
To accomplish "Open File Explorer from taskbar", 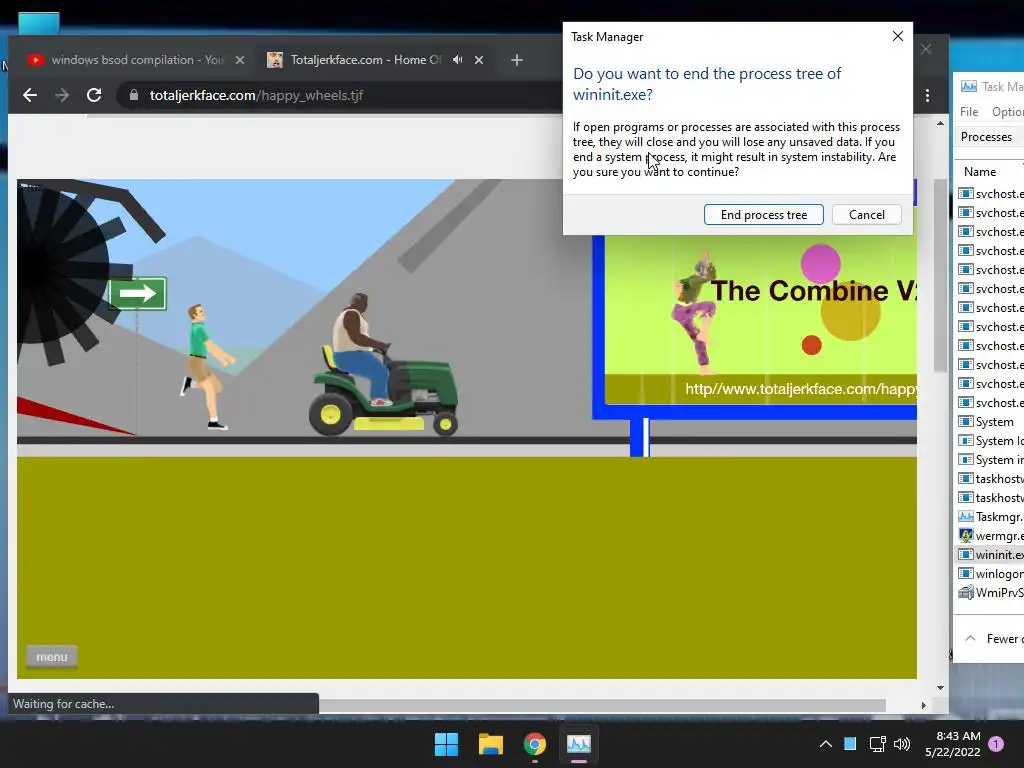I will pos(490,744).
